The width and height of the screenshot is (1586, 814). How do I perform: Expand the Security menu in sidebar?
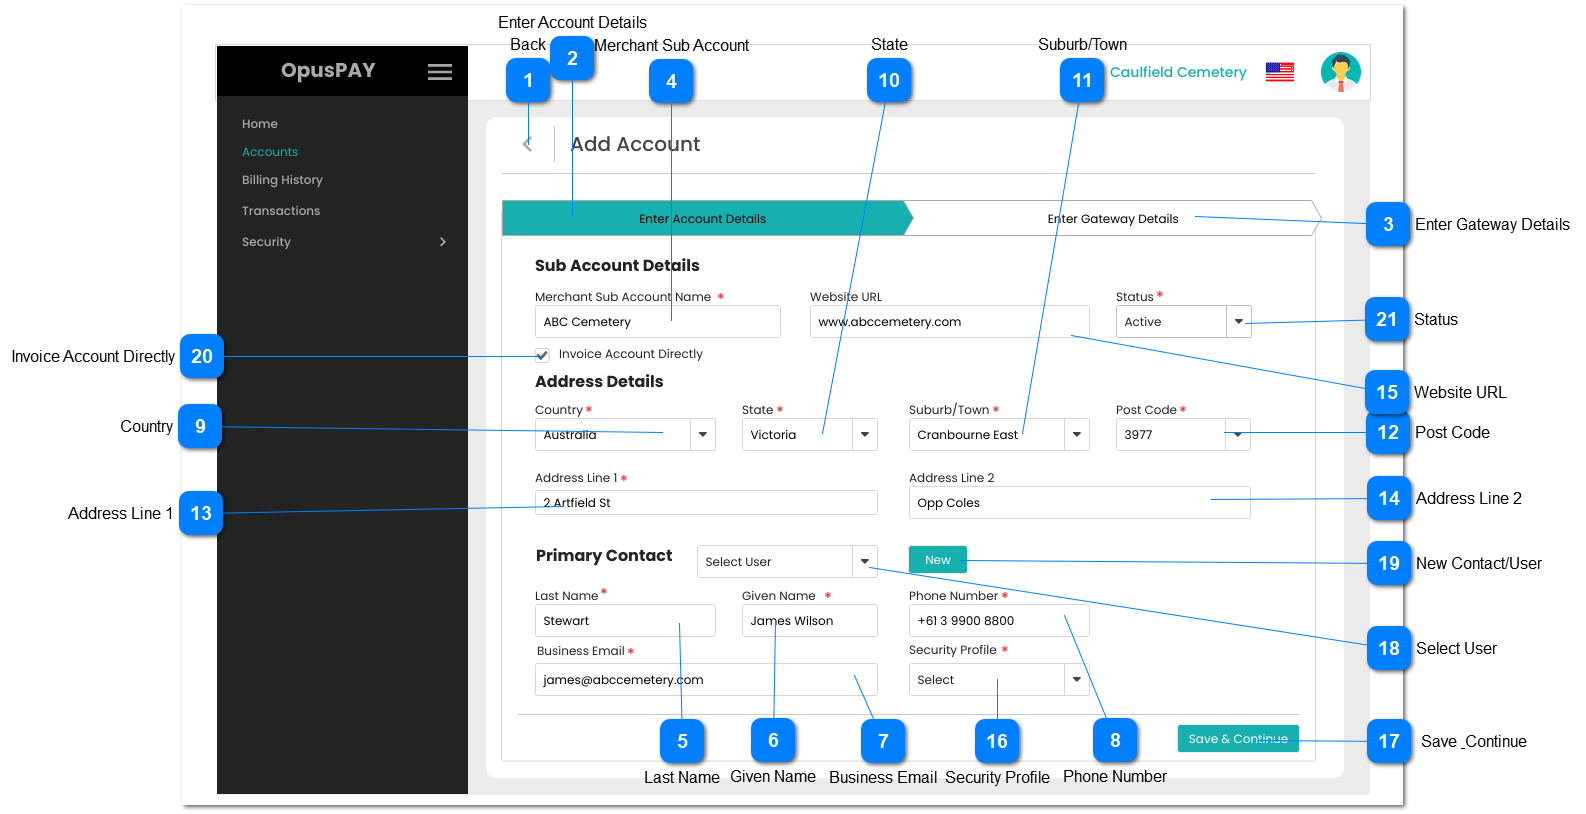[x=442, y=242]
